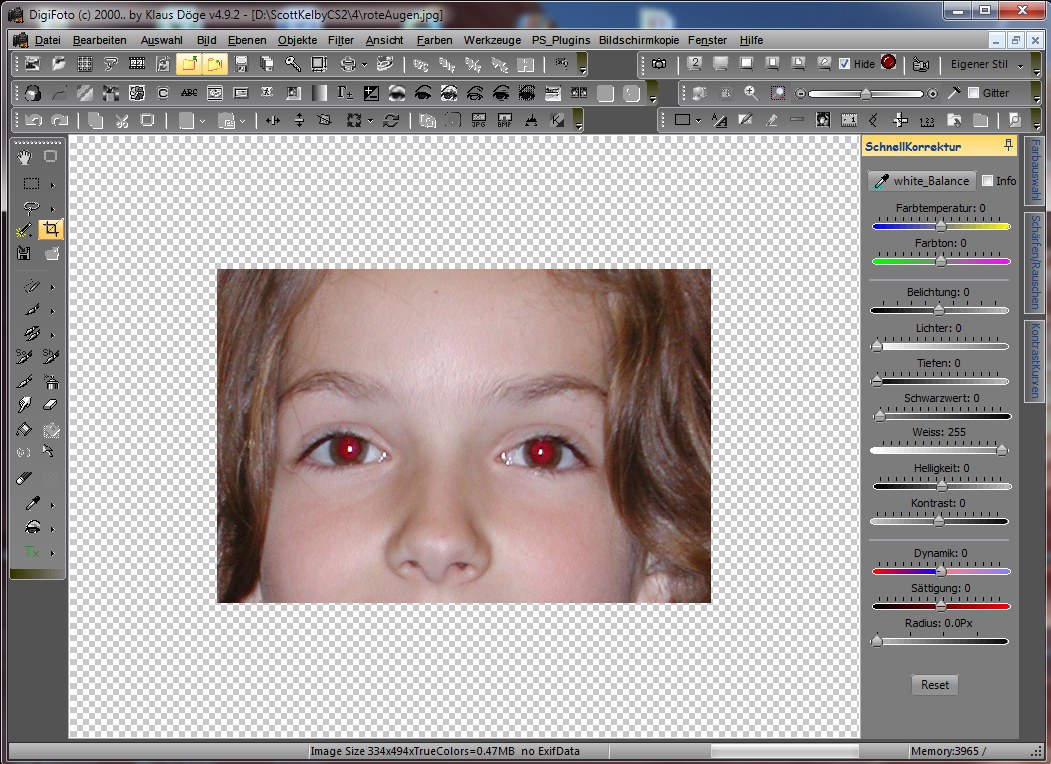Click the Undo arrow icon
The image size is (1051, 764).
click(34, 120)
